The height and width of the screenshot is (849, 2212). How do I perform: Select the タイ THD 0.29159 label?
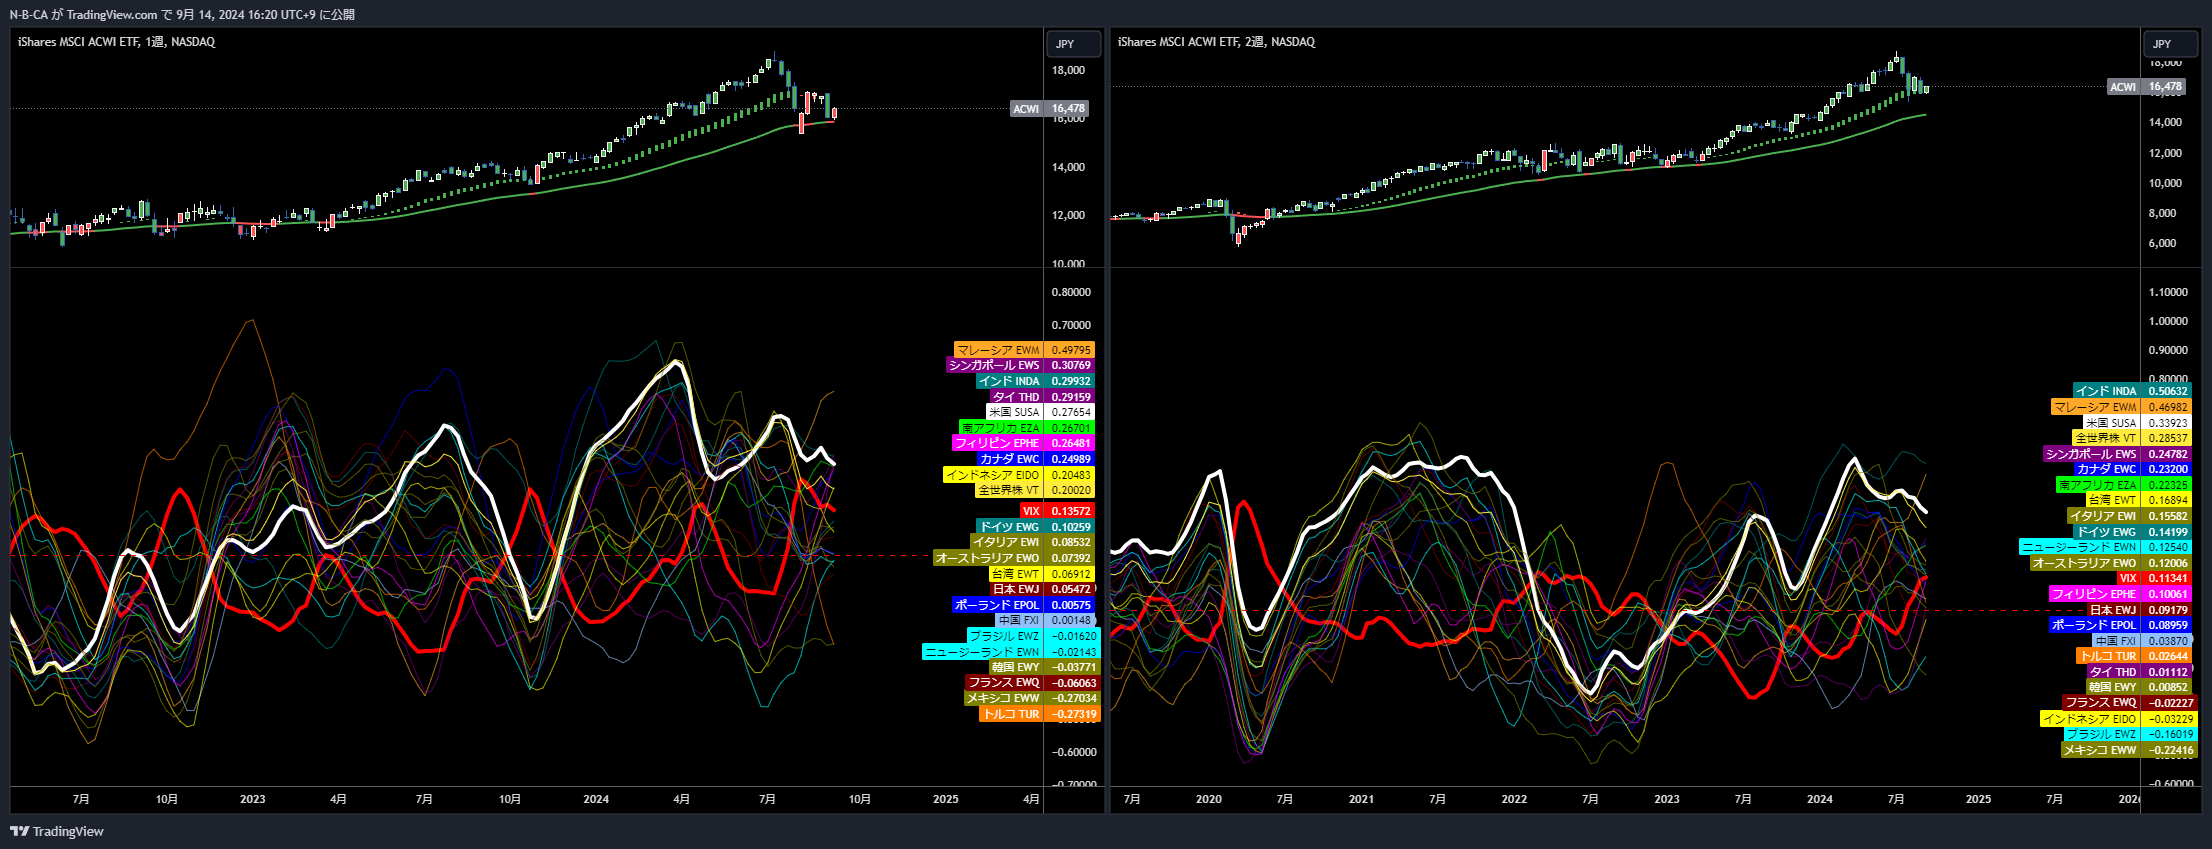coord(1042,397)
